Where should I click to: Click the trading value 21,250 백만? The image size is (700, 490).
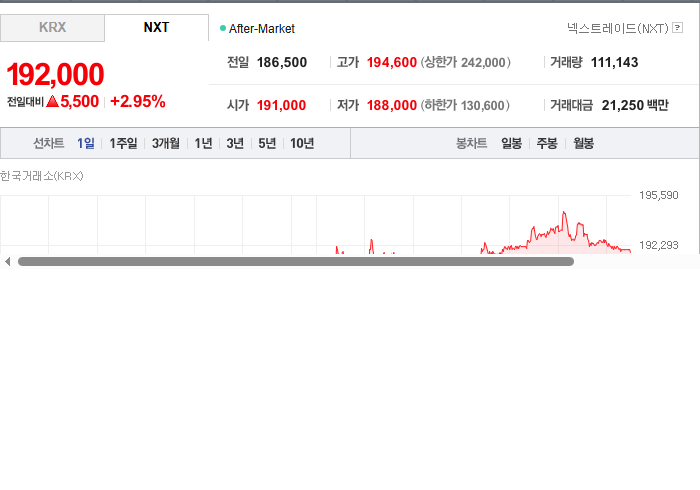[635, 105]
